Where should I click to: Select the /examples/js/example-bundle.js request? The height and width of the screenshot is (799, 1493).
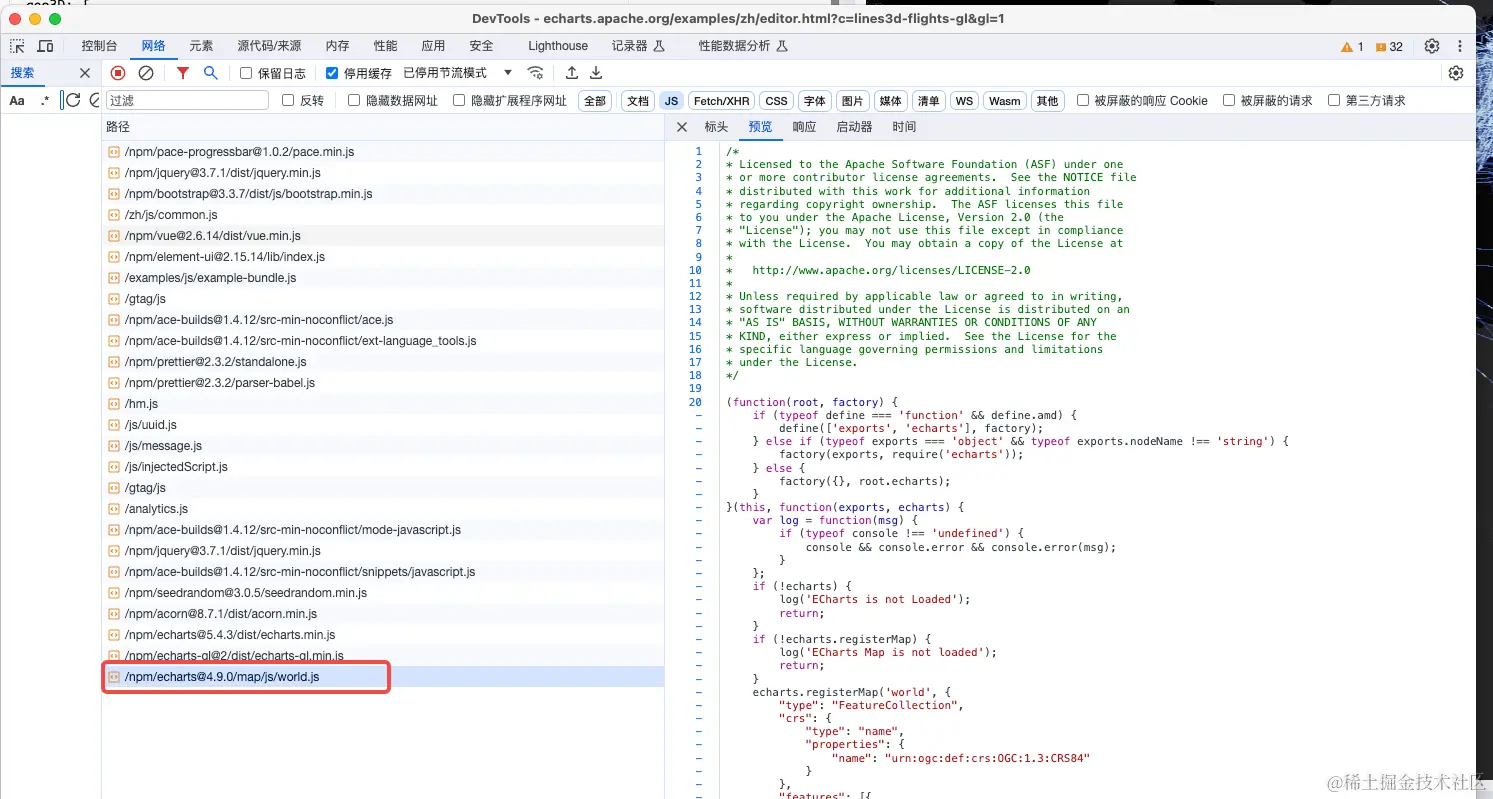click(x=383, y=278)
